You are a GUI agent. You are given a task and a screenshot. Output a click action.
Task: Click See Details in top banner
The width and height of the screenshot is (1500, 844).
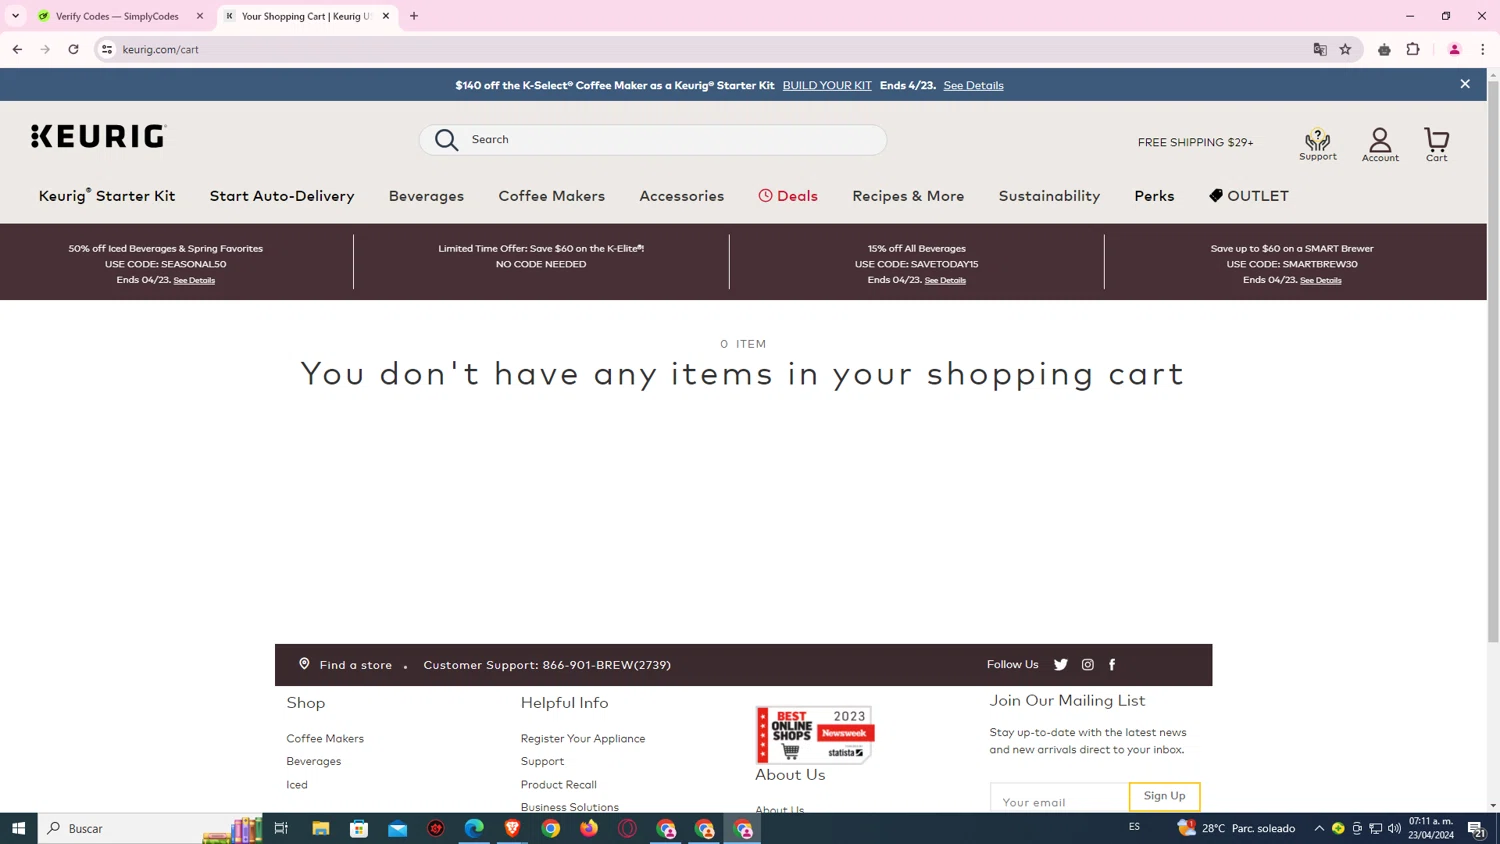(973, 85)
